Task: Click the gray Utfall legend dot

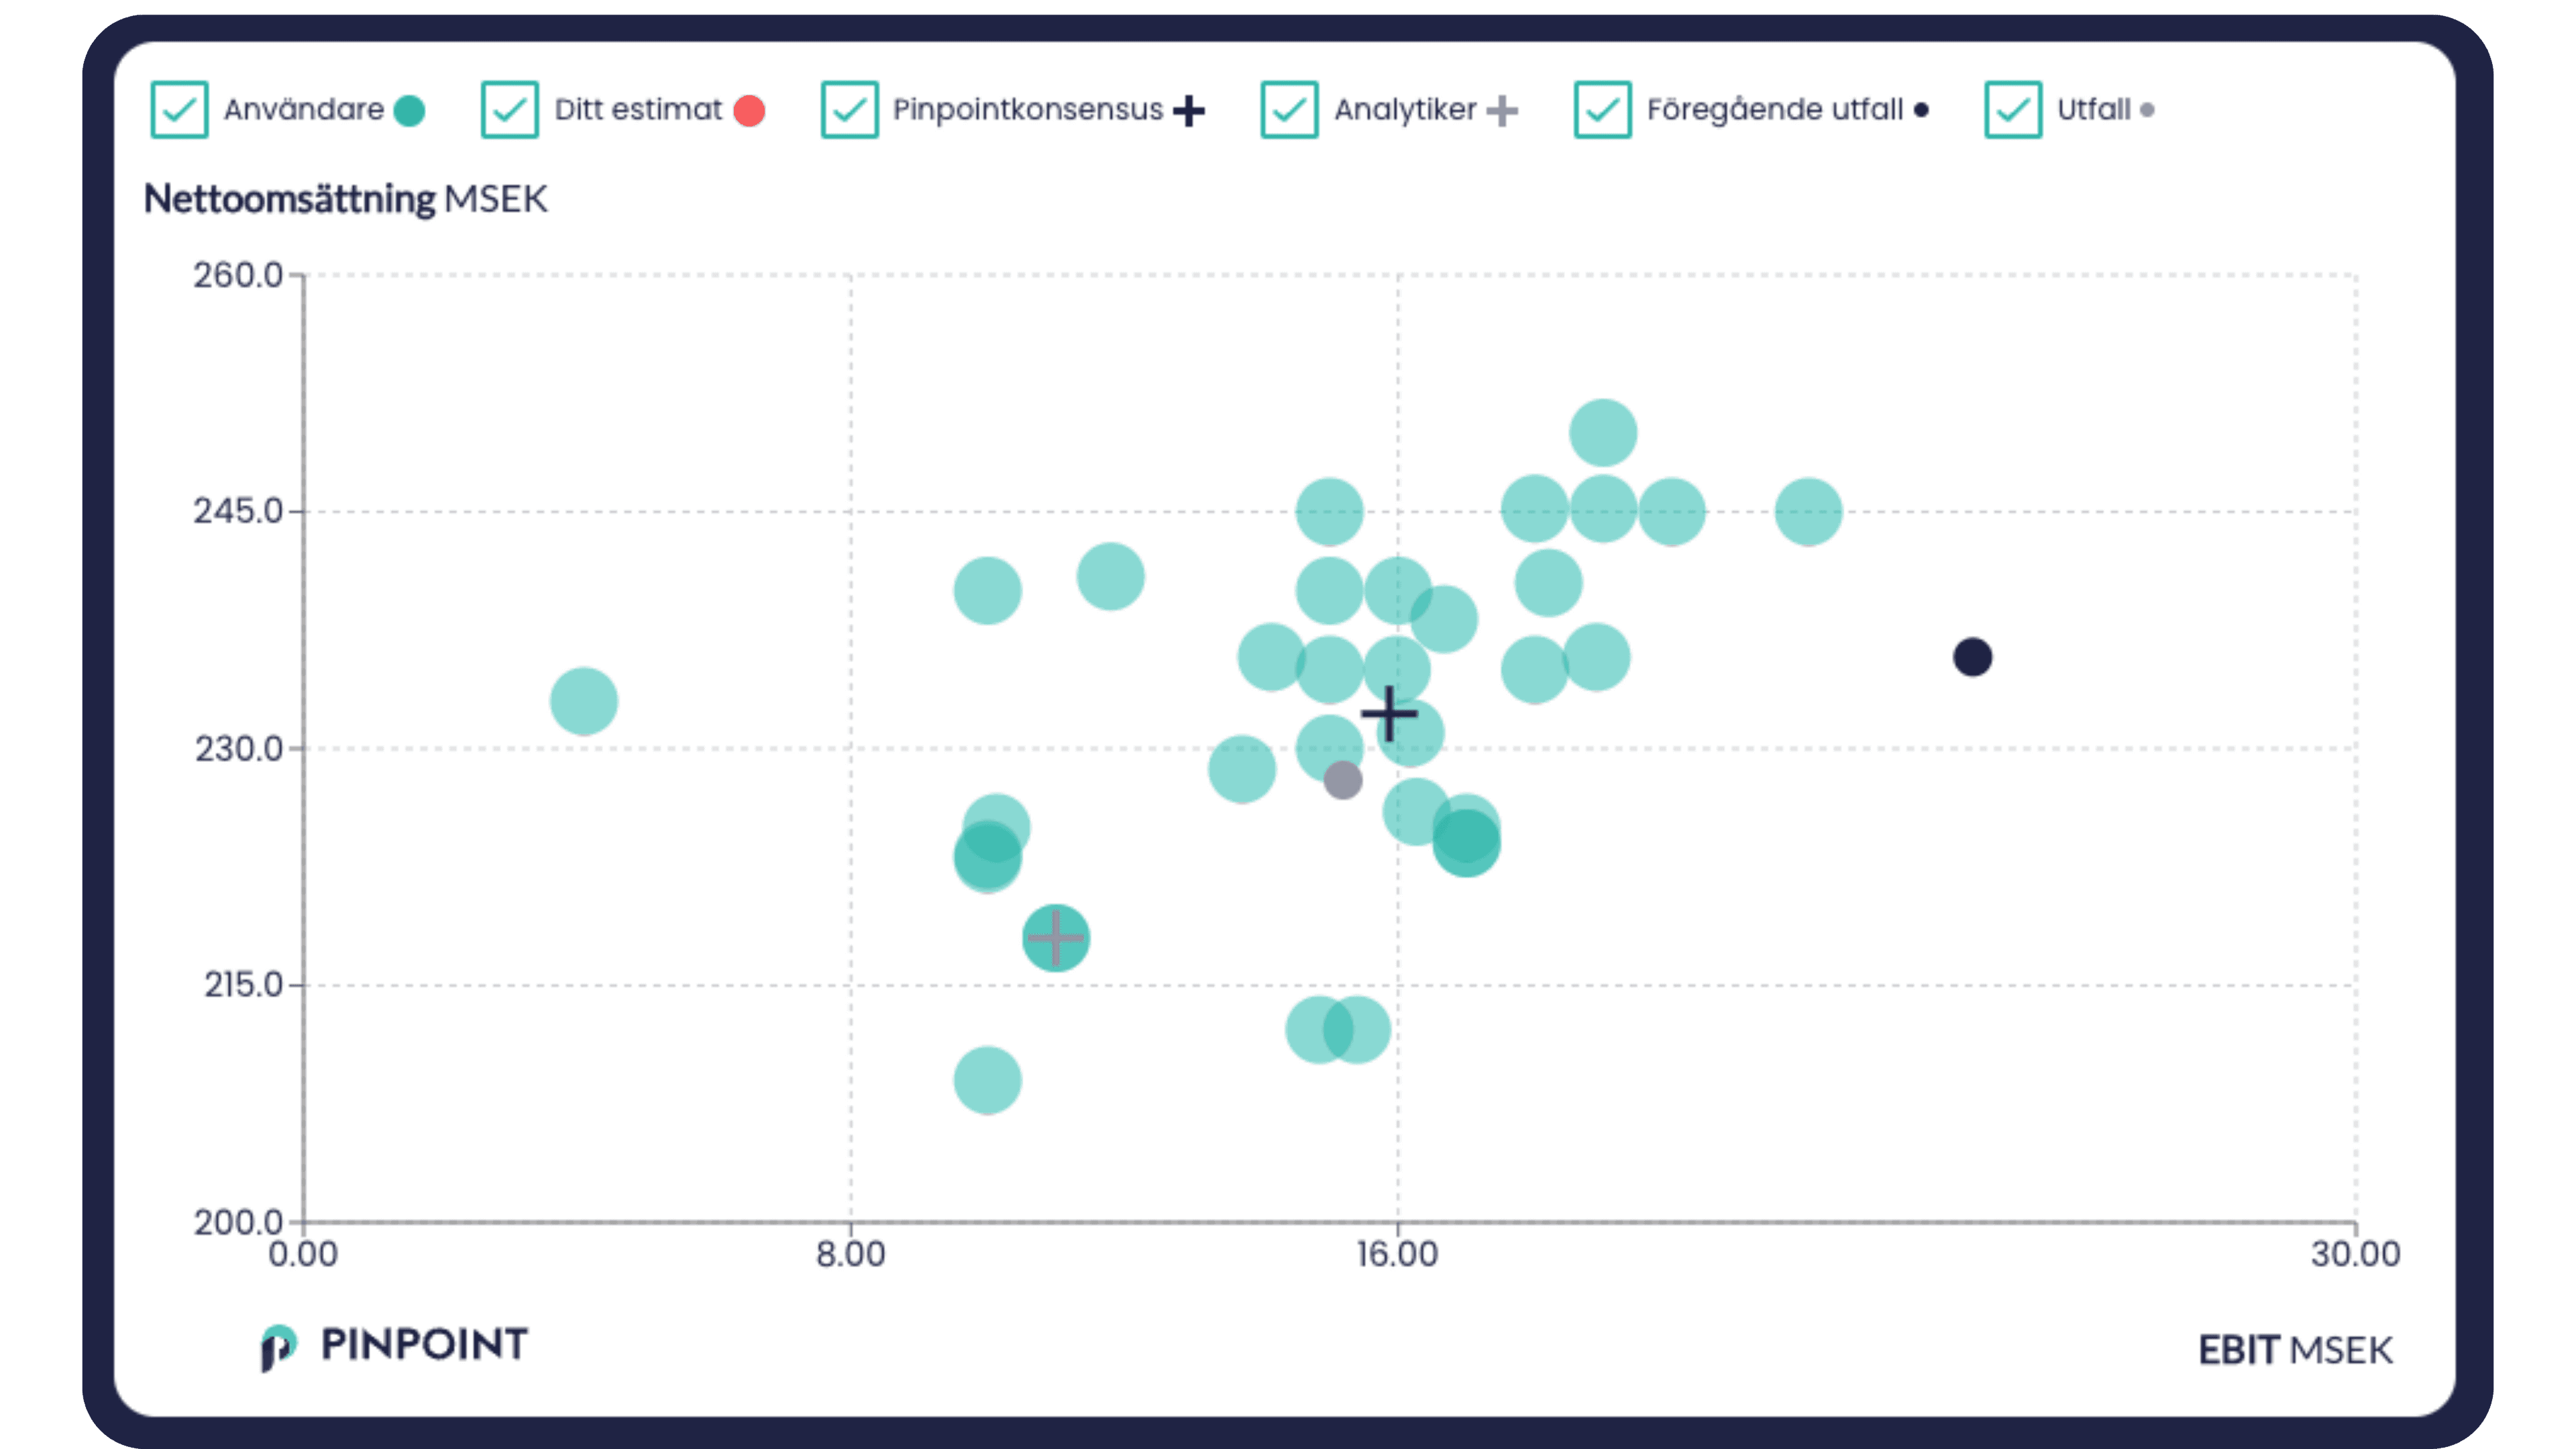Action: pyautogui.click(x=2147, y=110)
